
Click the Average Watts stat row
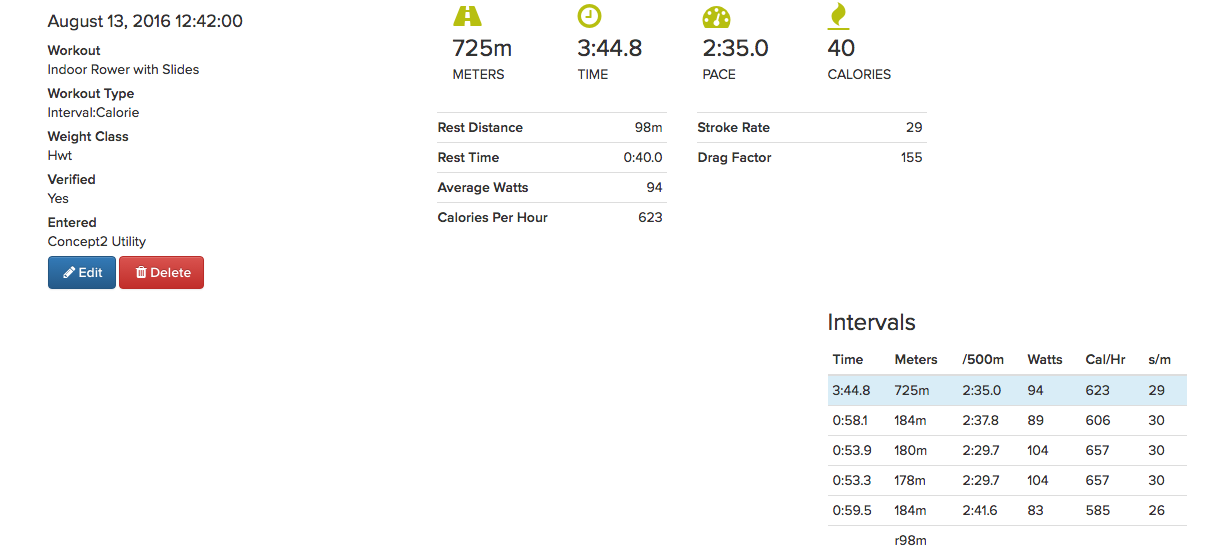click(550, 188)
